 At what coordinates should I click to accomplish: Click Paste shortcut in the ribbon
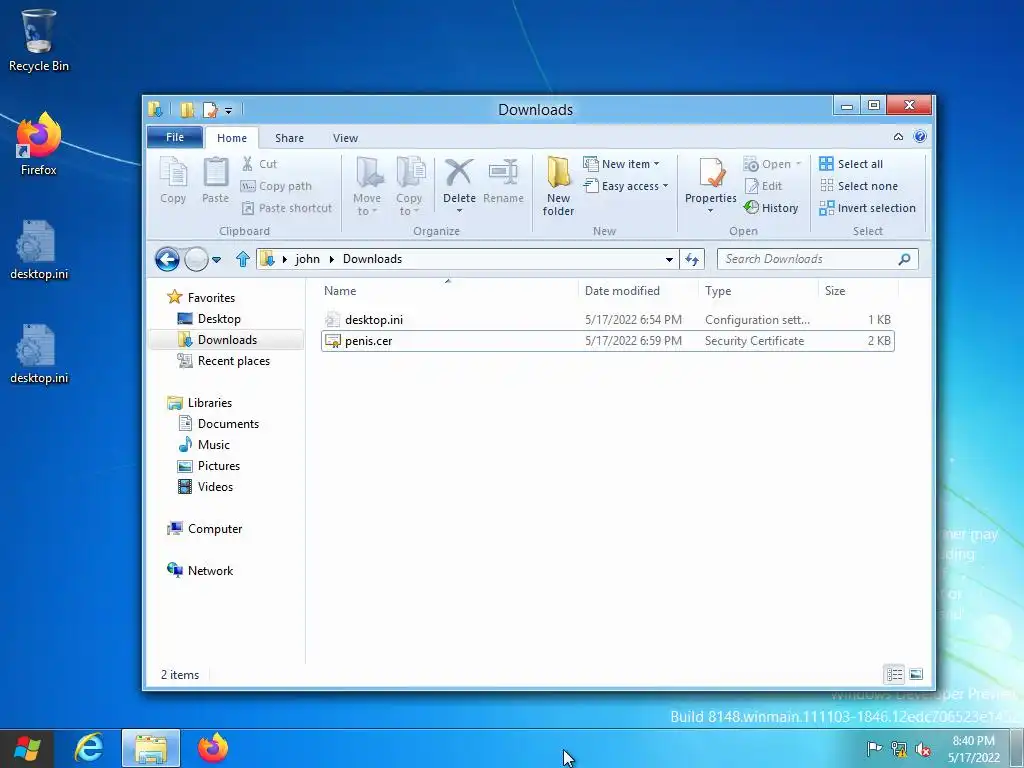pos(287,208)
